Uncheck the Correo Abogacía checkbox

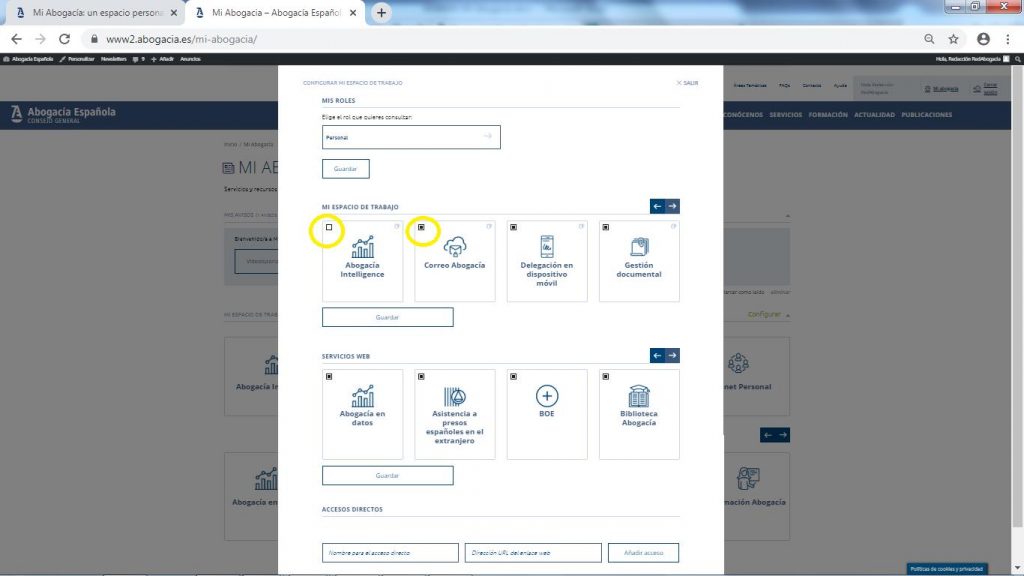pyautogui.click(x=421, y=227)
